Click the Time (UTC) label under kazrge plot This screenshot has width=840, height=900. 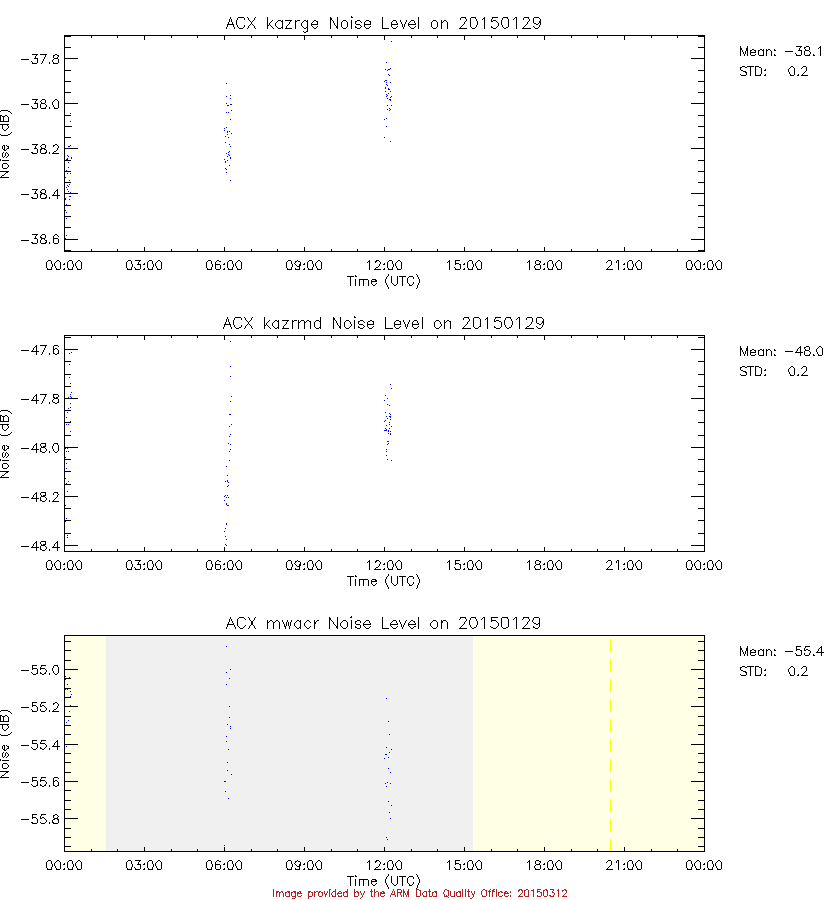[x=384, y=281]
